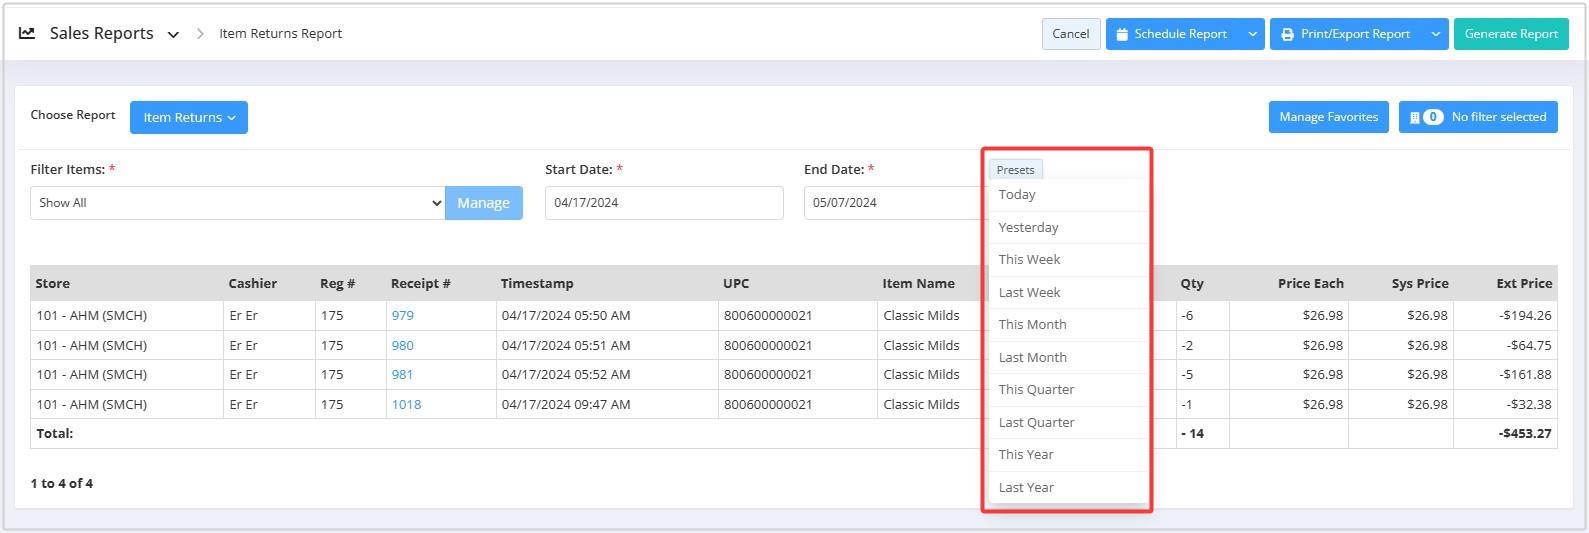Click the filter icon beside No filter selected
This screenshot has height=533, width=1589.
click(x=1414, y=117)
